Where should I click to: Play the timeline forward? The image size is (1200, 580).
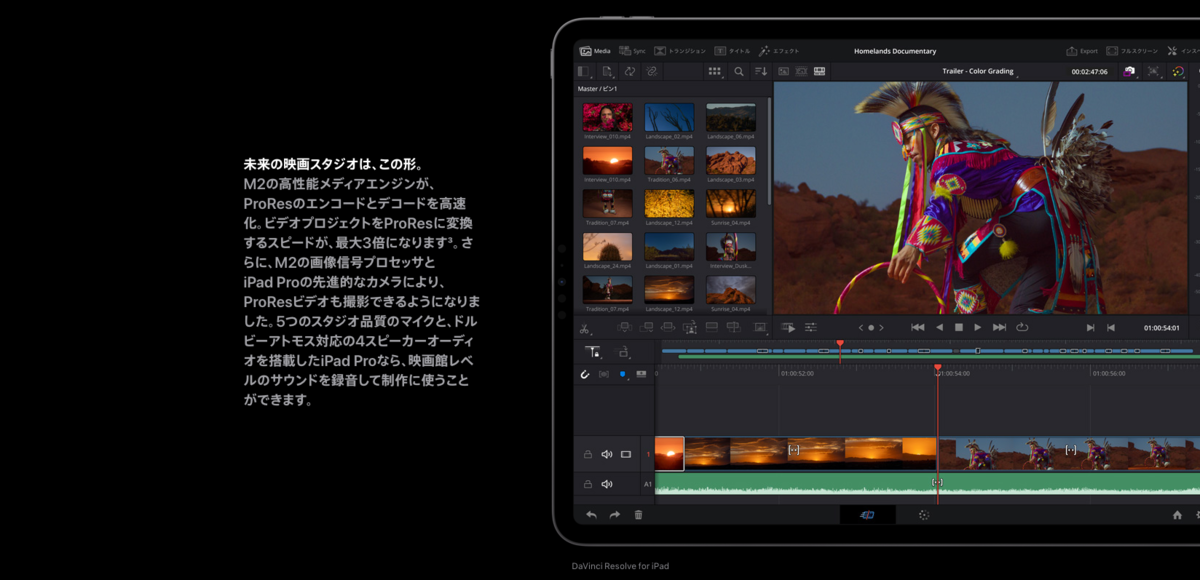coord(978,327)
